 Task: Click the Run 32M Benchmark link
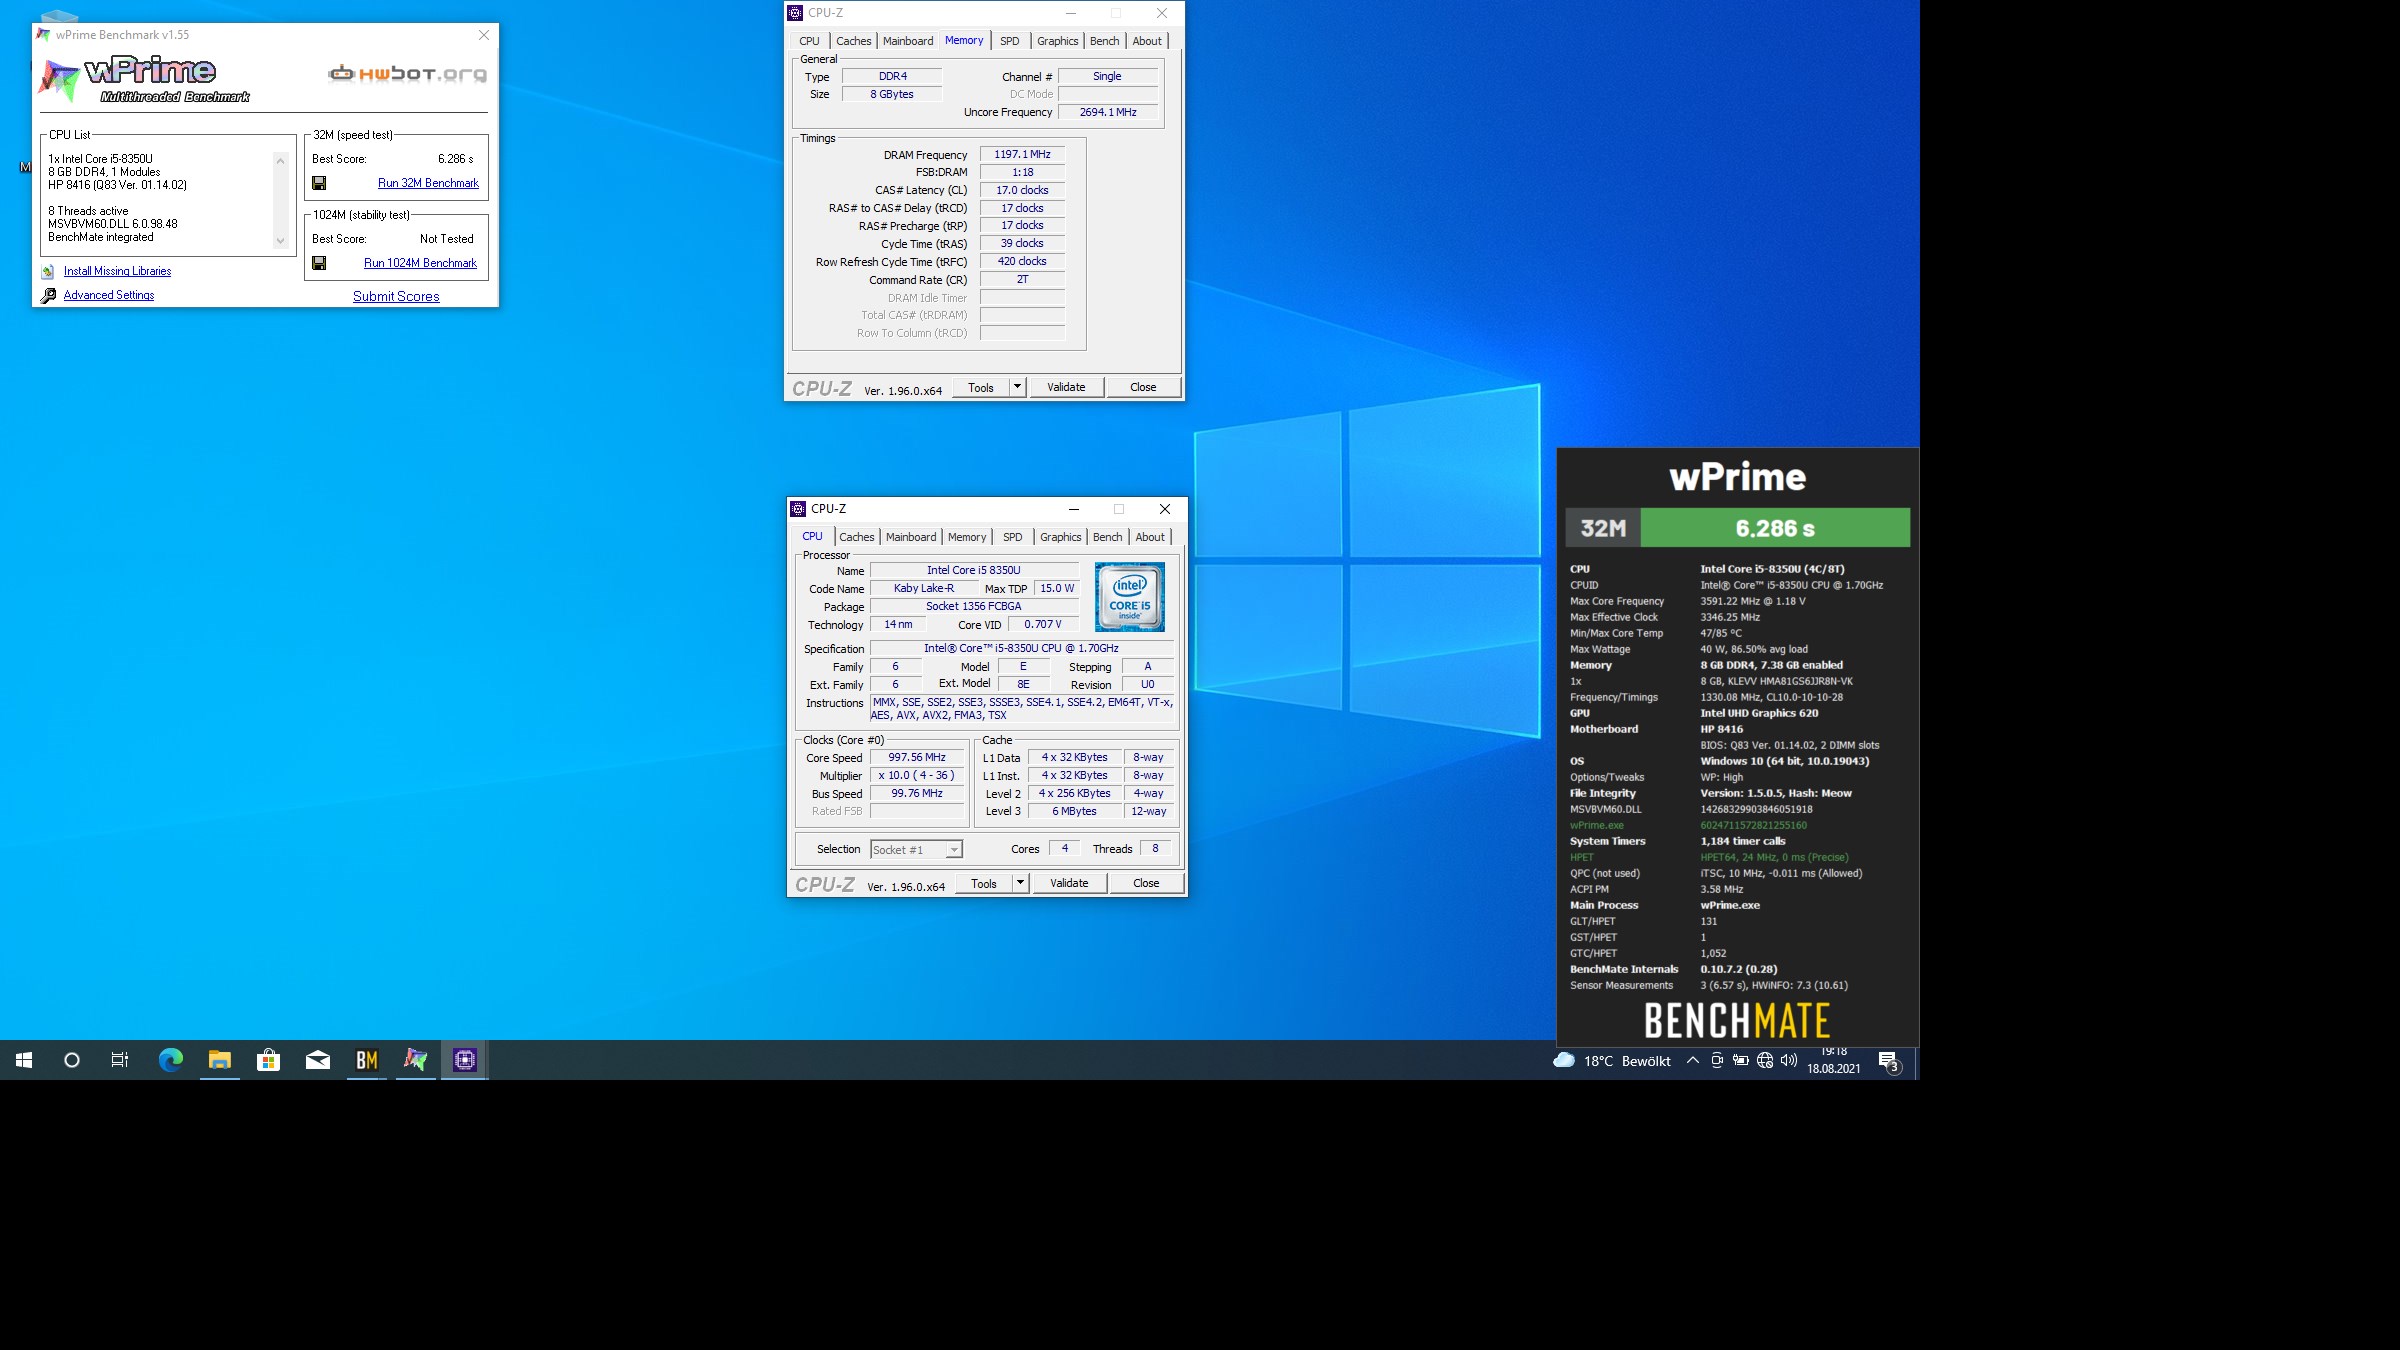[x=428, y=183]
